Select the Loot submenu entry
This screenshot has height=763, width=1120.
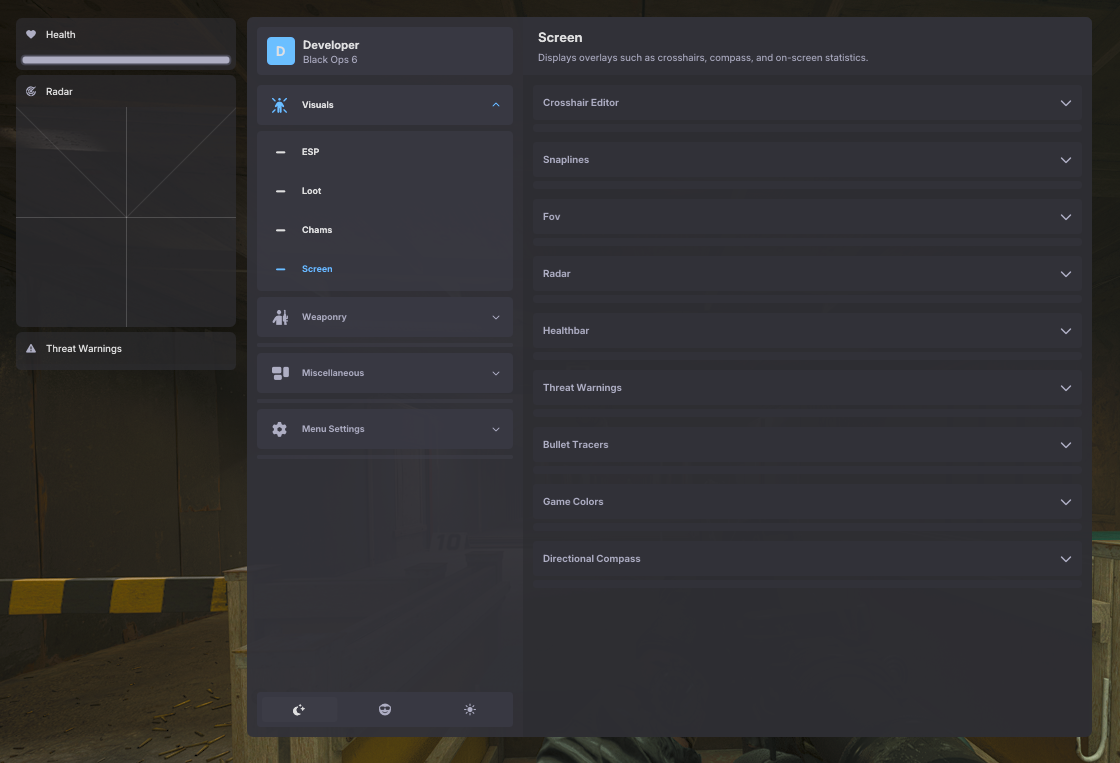coord(311,191)
